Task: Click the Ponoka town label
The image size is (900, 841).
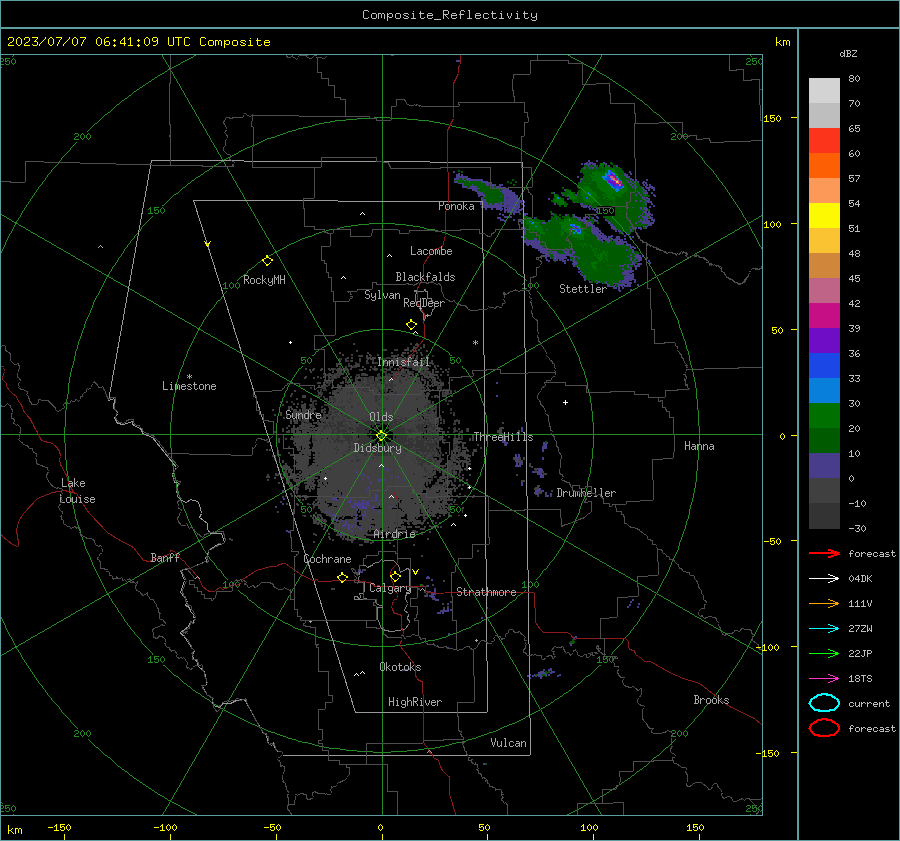Action: [456, 206]
